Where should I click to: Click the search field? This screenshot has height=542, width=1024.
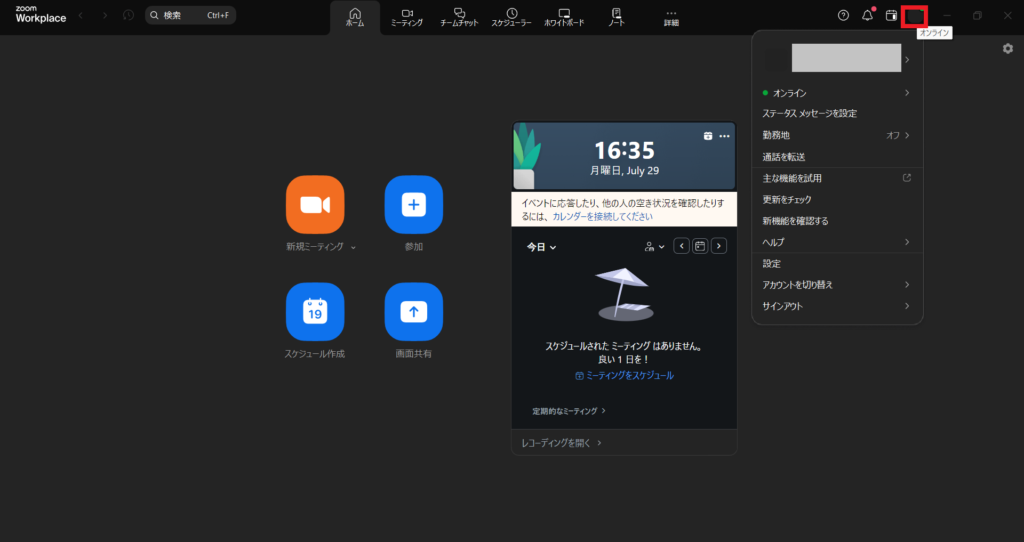190,16
